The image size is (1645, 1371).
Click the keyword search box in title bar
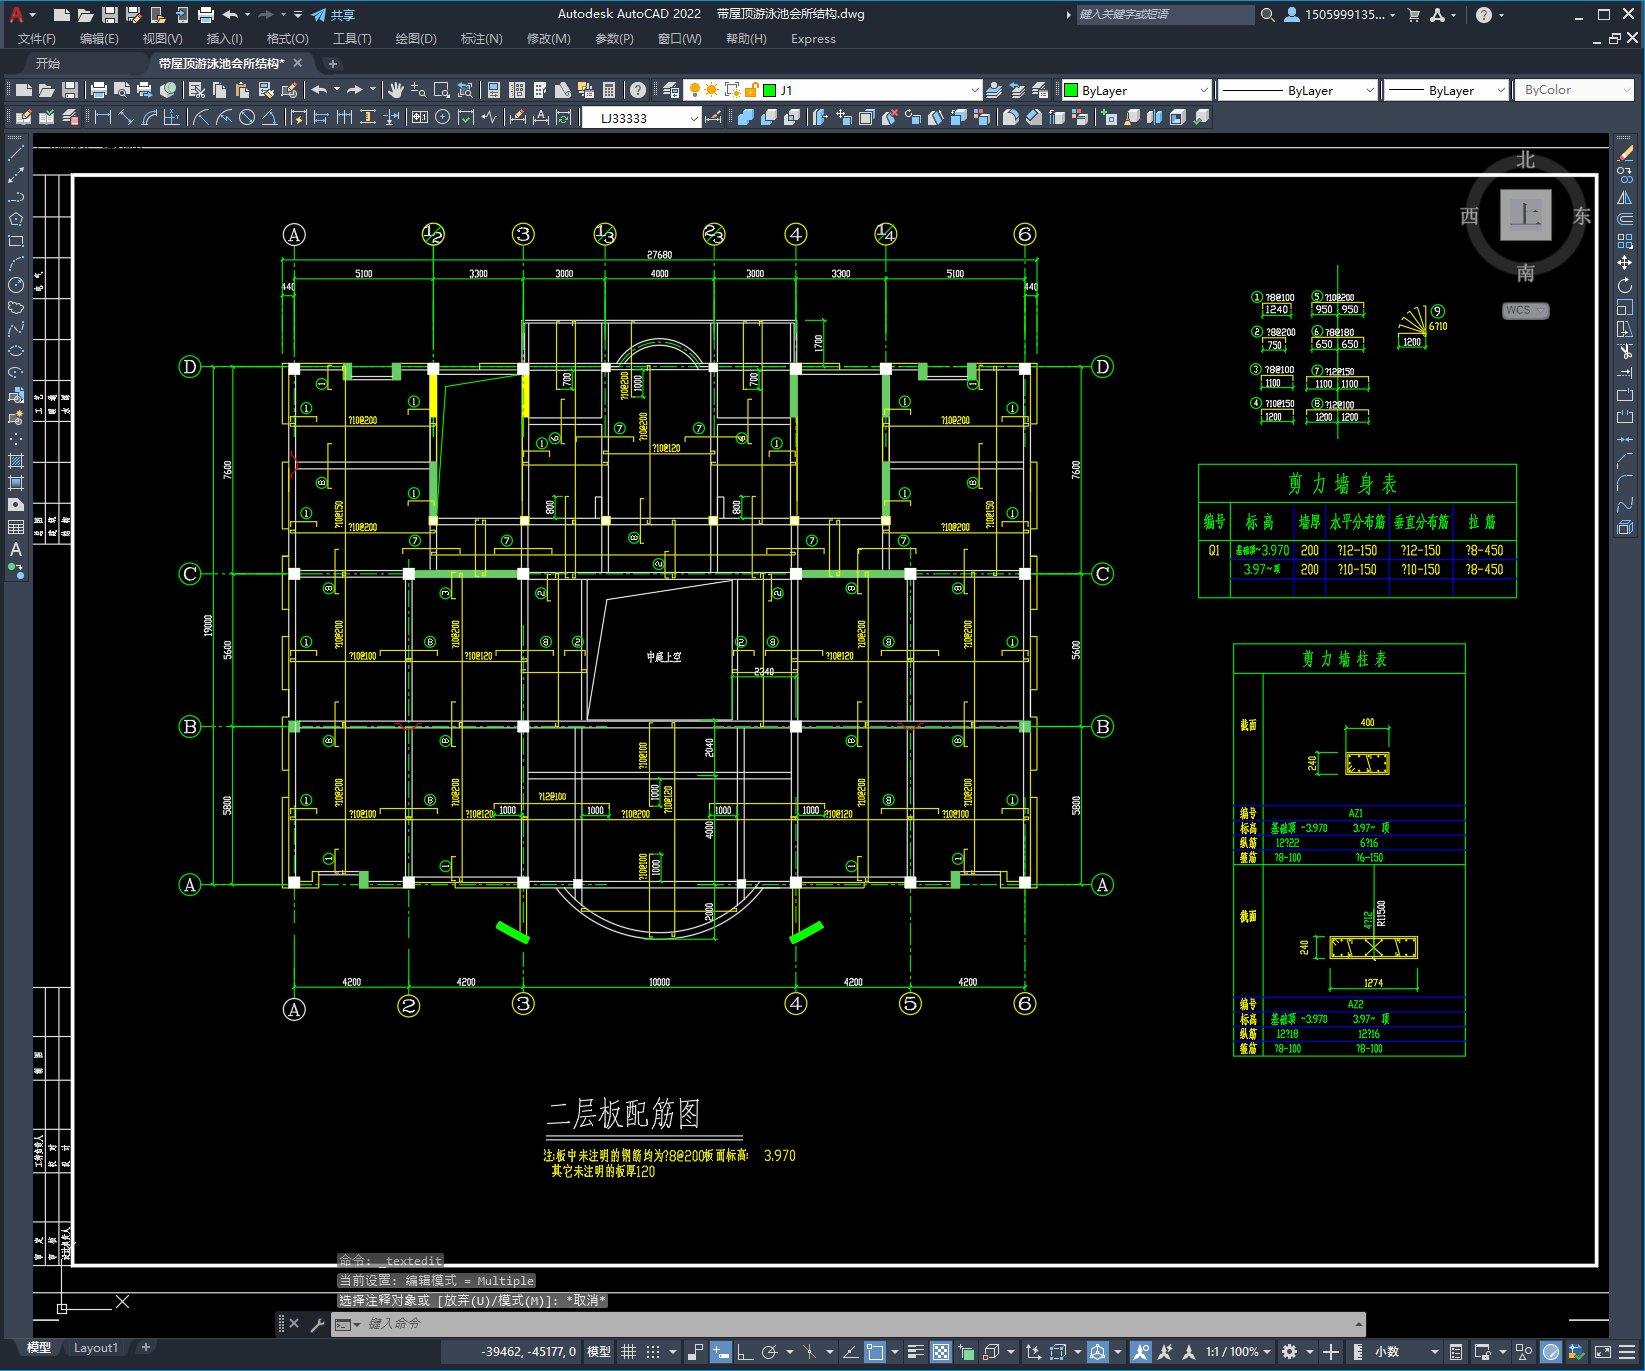[1165, 14]
